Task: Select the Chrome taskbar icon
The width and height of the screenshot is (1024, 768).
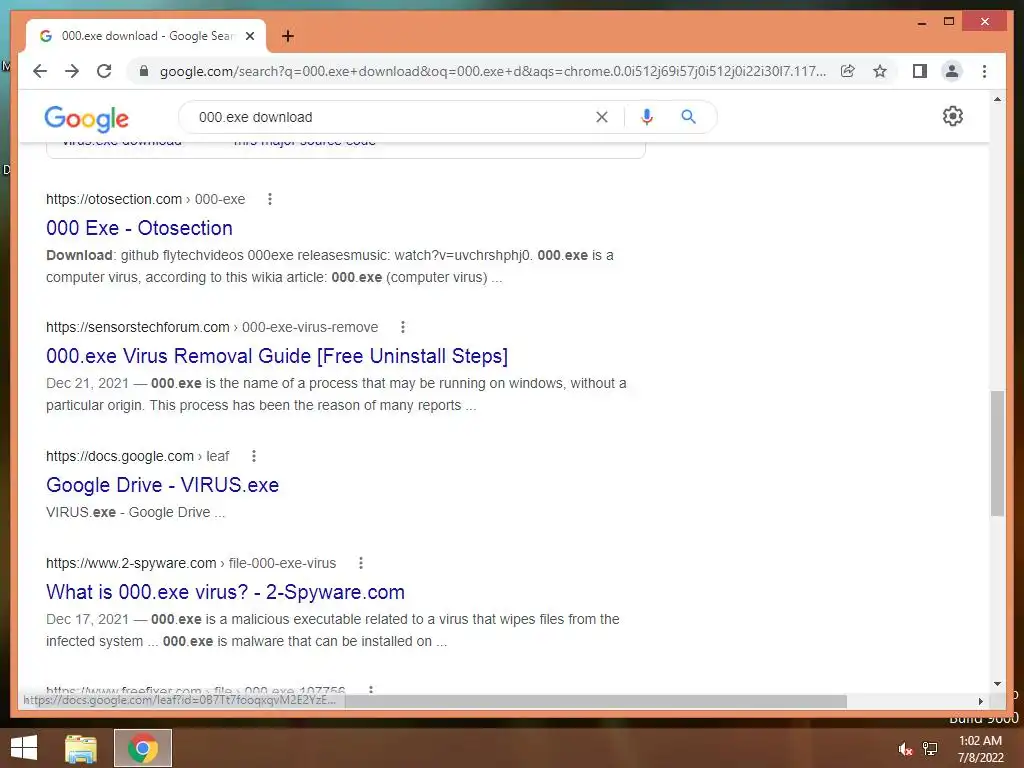Action: 143,748
